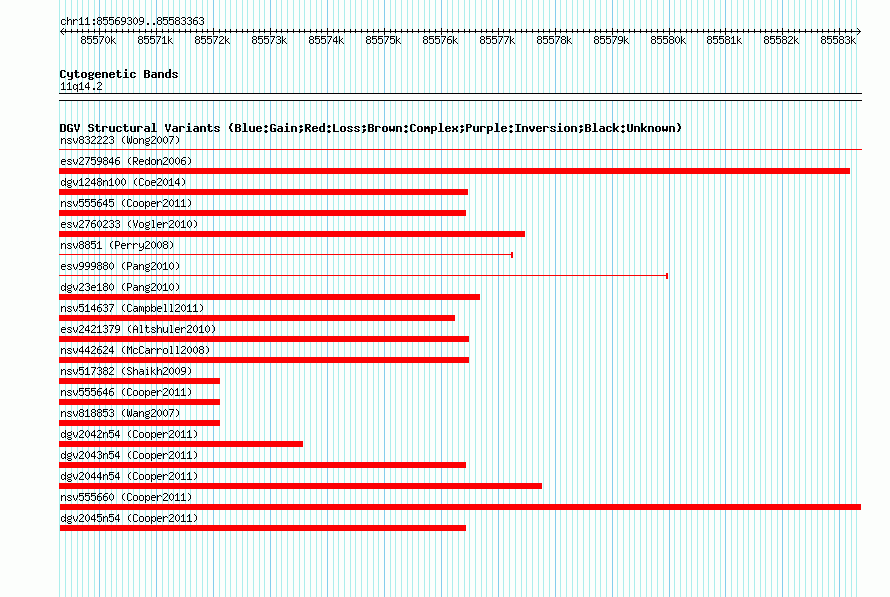Open variant nsv8851 (Perry2008) label
Image resolution: width=890 pixels, height=597 pixels.
click(117, 245)
